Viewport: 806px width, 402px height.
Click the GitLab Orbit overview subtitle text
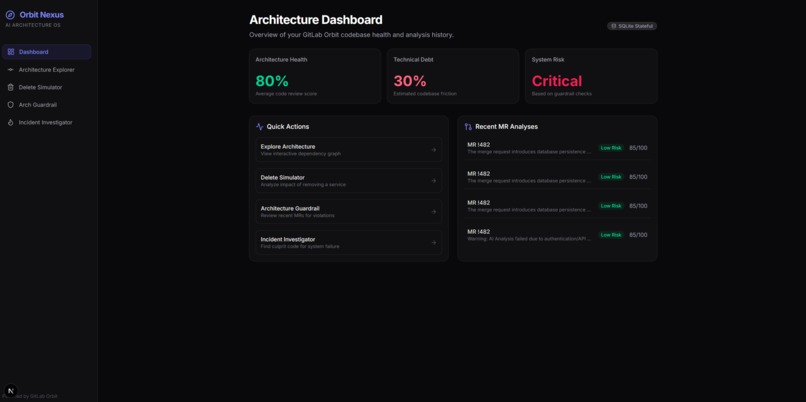(352, 35)
